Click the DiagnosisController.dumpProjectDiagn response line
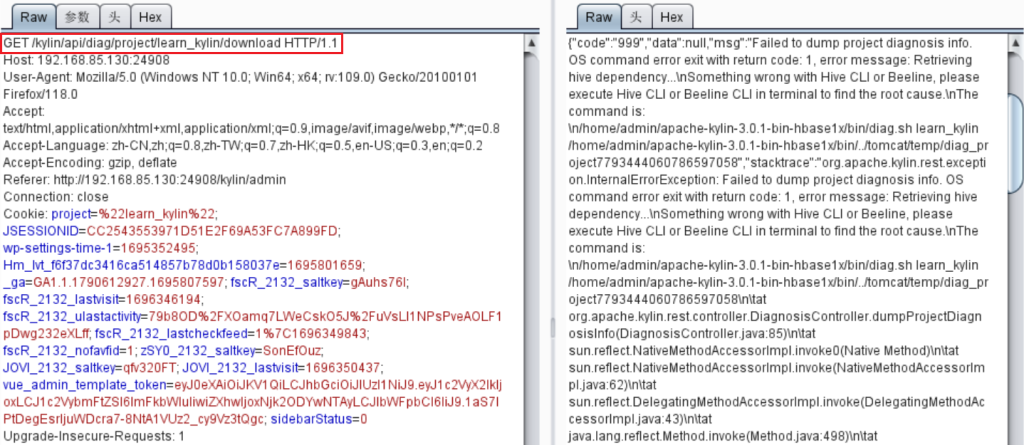The width and height of the screenshot is (1024, 445). point(775,316)
